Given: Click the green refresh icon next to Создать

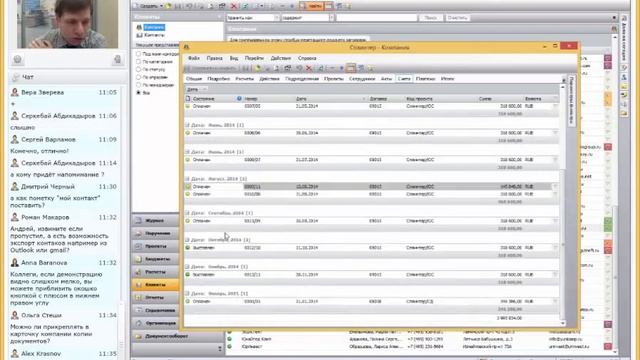Looking at the screenshot, I should 168,6.
